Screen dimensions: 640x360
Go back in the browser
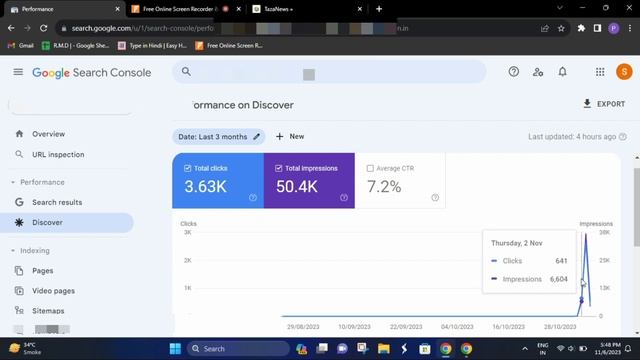(x=11, y=28)
